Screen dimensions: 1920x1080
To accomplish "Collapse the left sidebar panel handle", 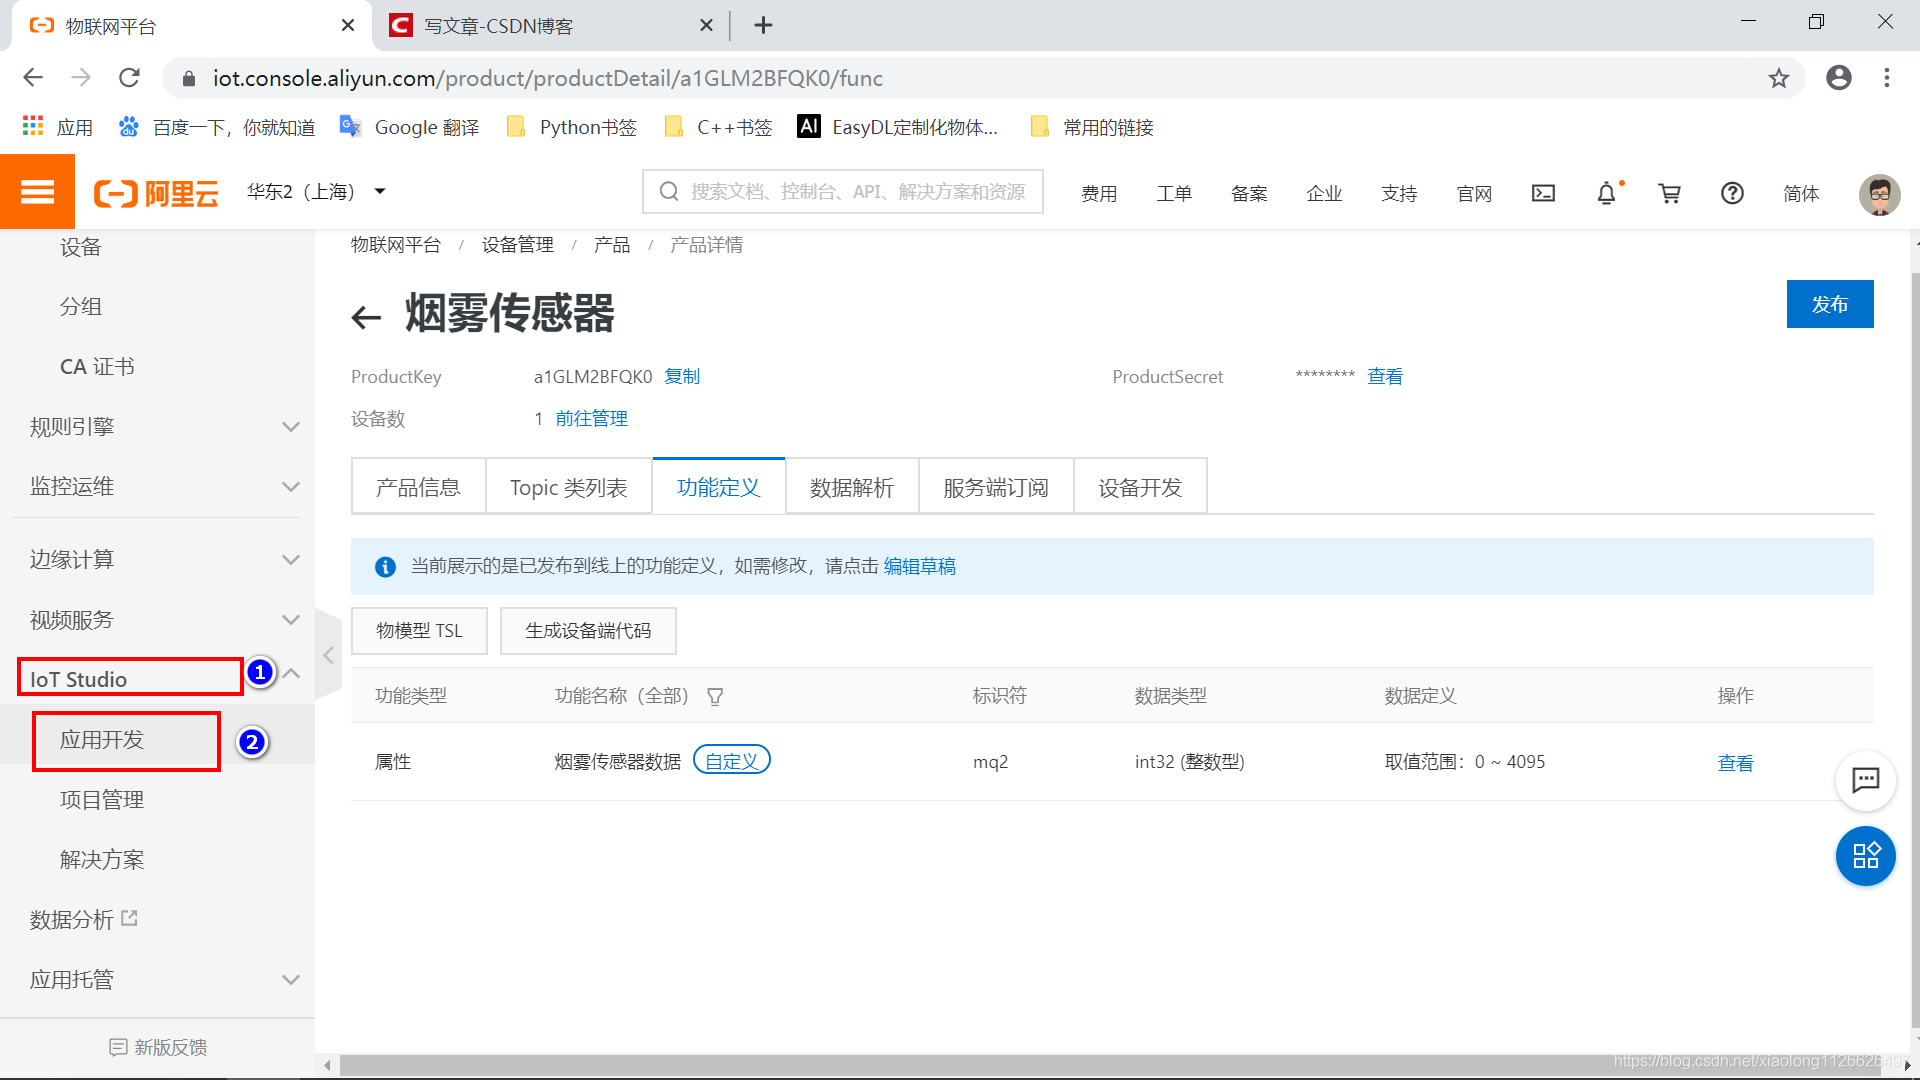I will click(x=328, y=656).
